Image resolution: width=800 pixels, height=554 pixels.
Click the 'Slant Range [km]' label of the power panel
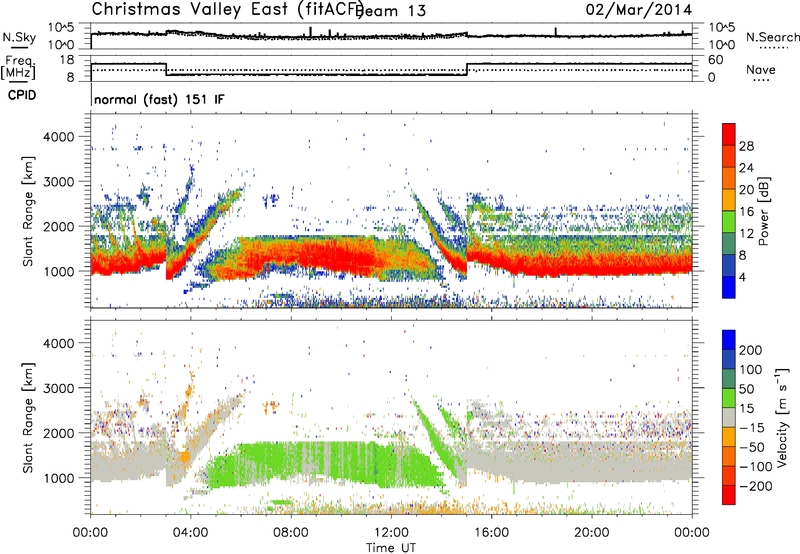pyautogui.click(x=28, y=211)
